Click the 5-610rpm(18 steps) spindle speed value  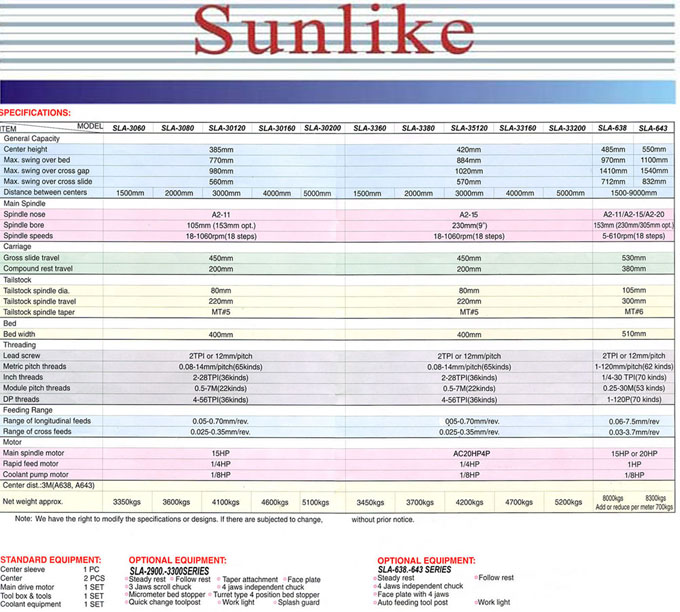click(634, 236)
